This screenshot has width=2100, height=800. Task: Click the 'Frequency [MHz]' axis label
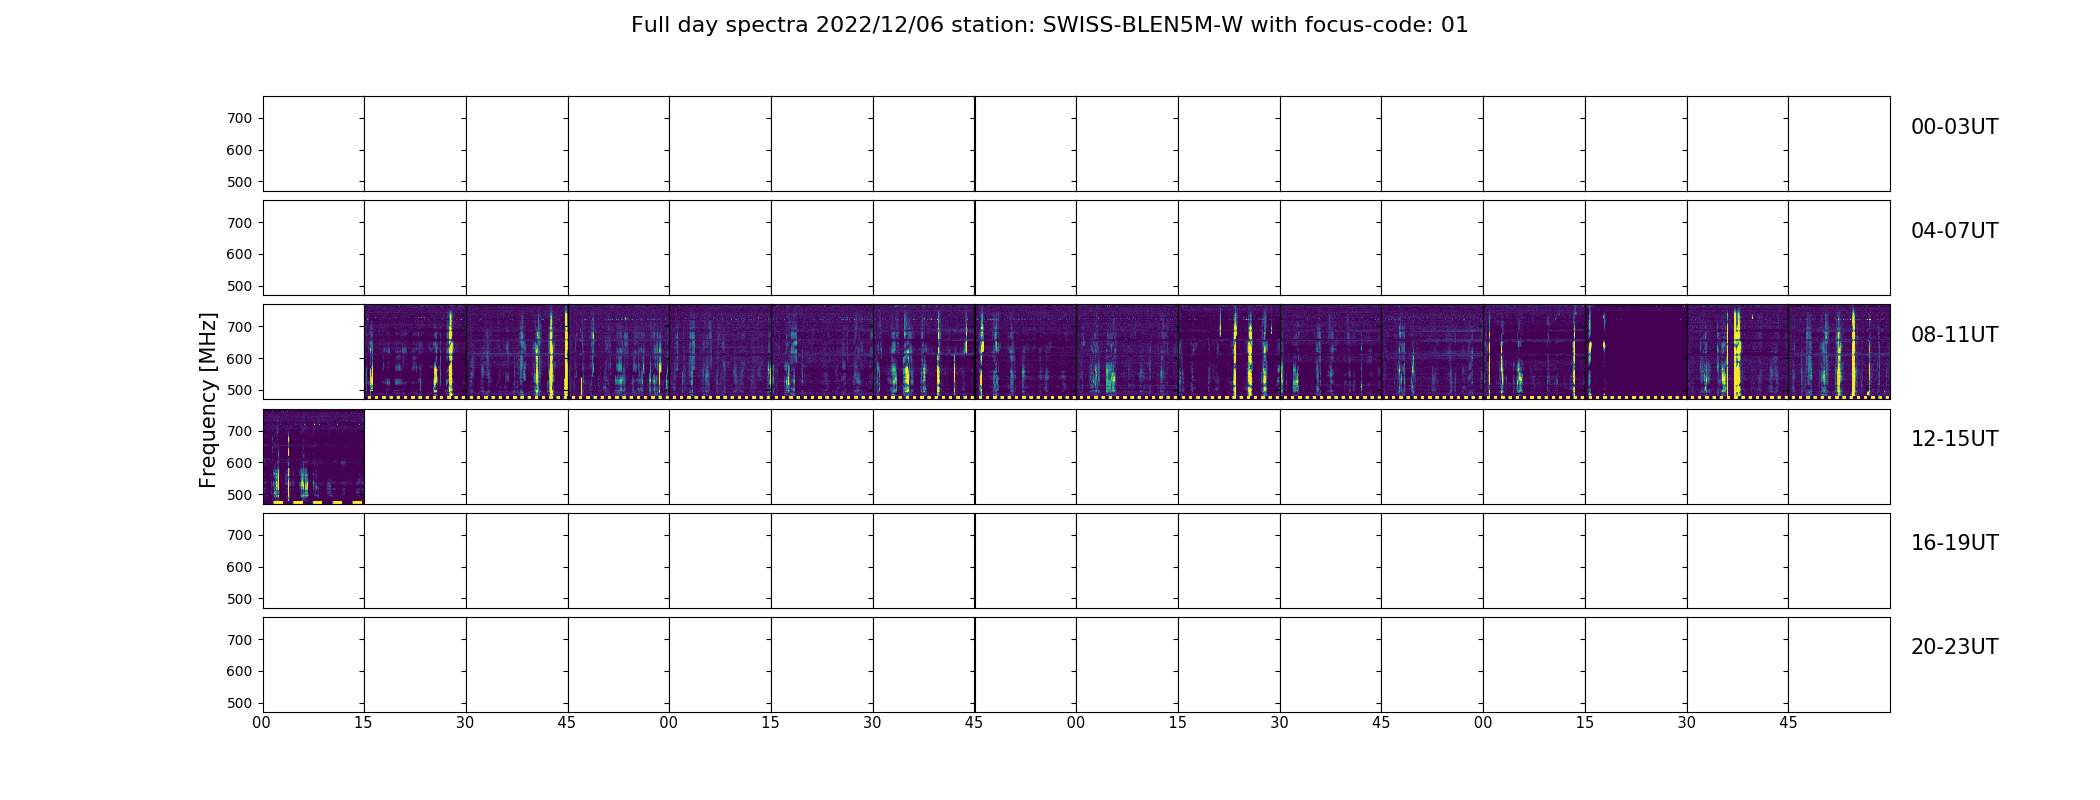point(208,400)
